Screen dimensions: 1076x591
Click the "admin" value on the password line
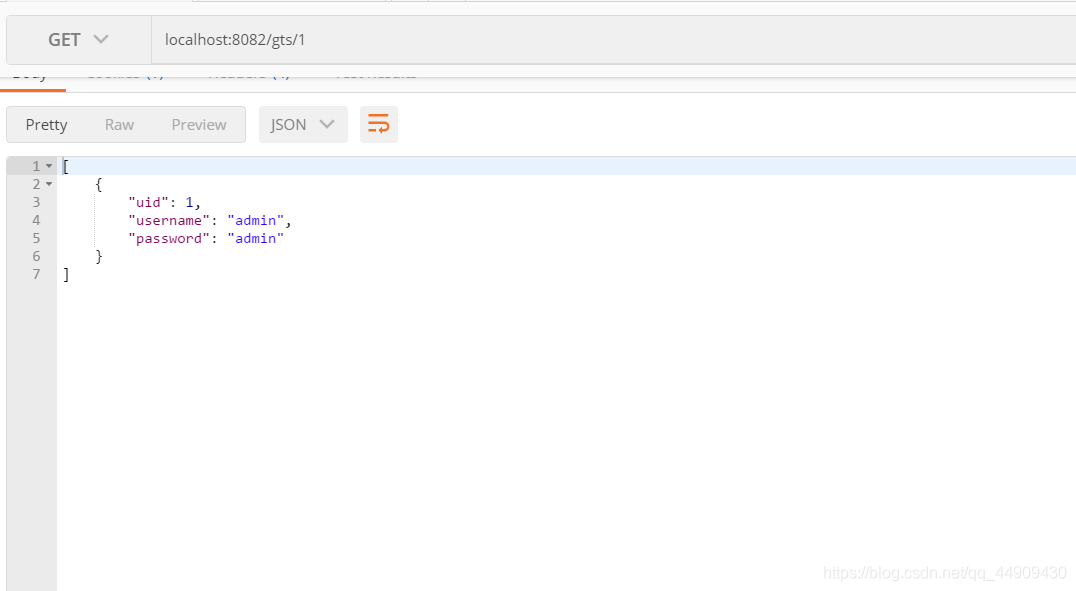[x=255, y=238]
